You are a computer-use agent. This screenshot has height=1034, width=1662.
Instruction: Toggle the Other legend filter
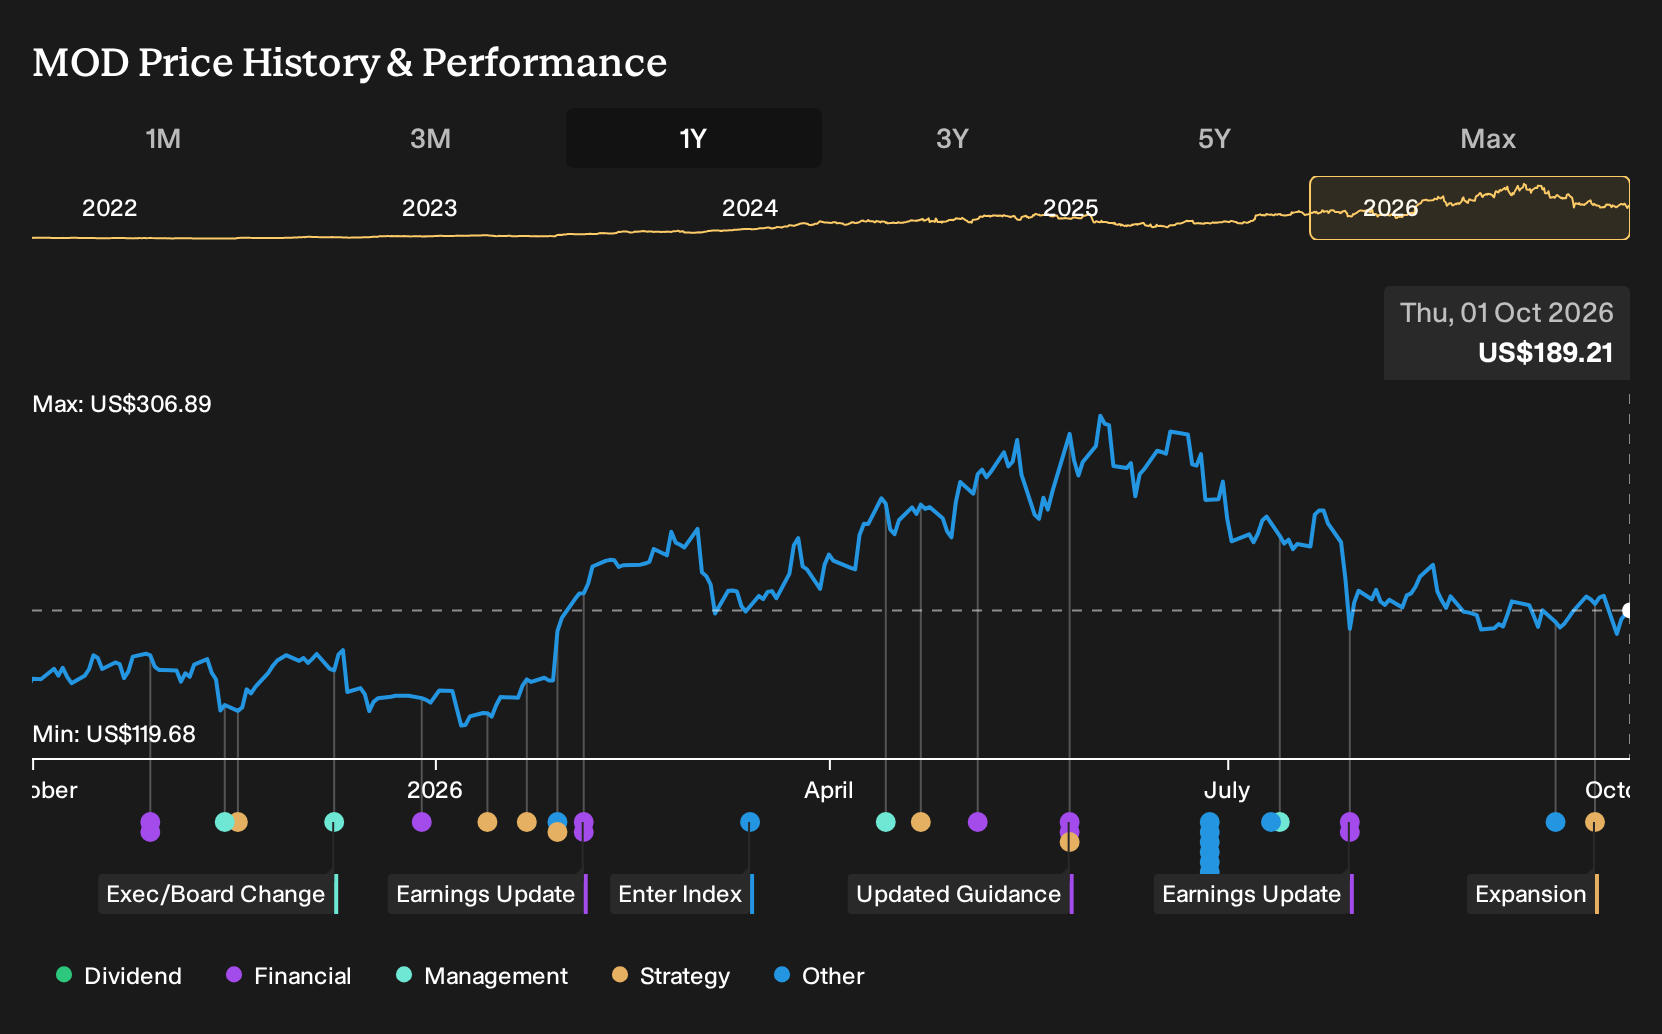coord(819,975)
